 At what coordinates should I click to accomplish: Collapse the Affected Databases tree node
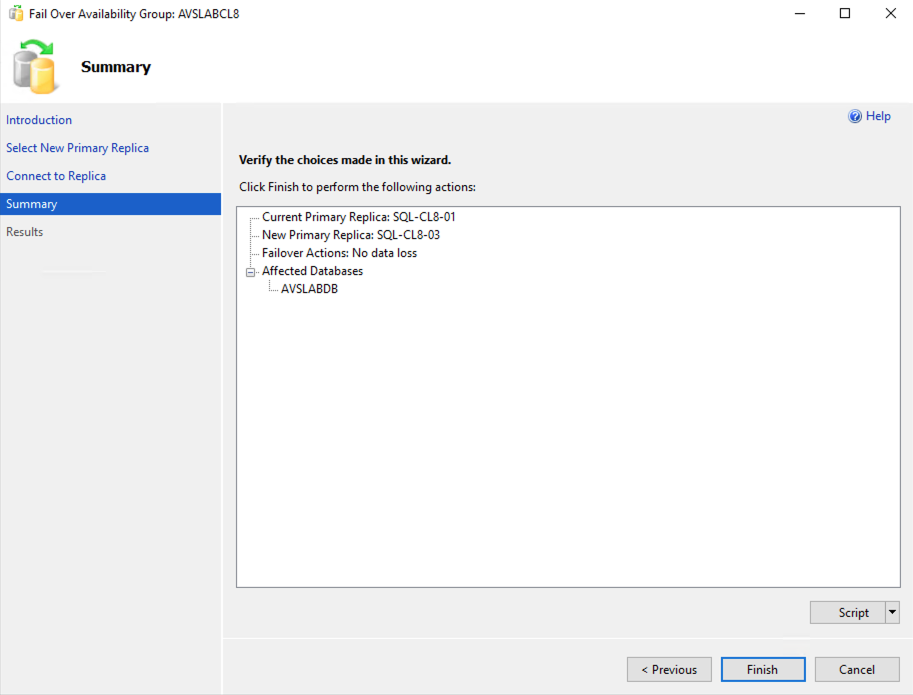click(250, 272)
